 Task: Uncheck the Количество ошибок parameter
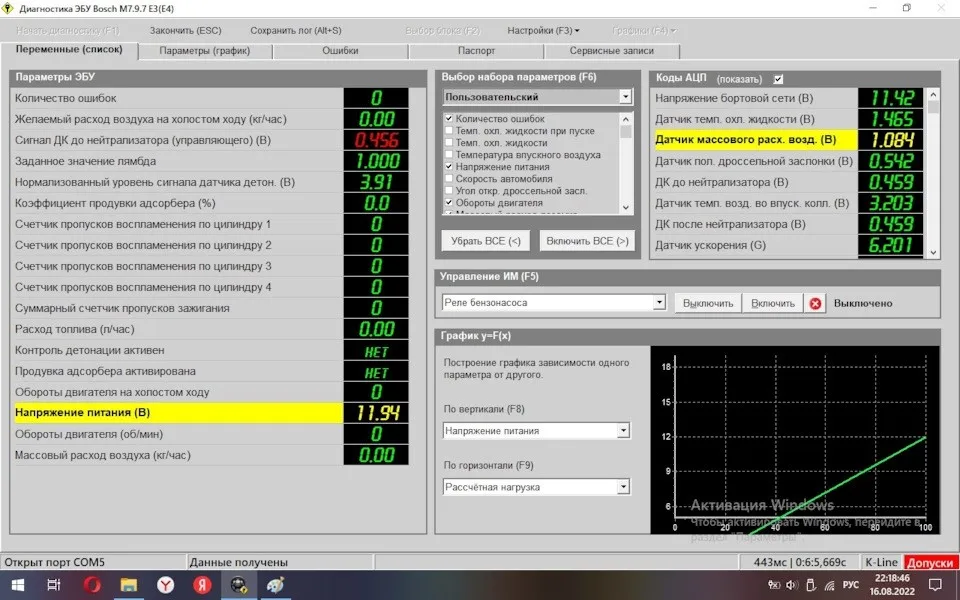pyautogui.click(x=448, y=119)
